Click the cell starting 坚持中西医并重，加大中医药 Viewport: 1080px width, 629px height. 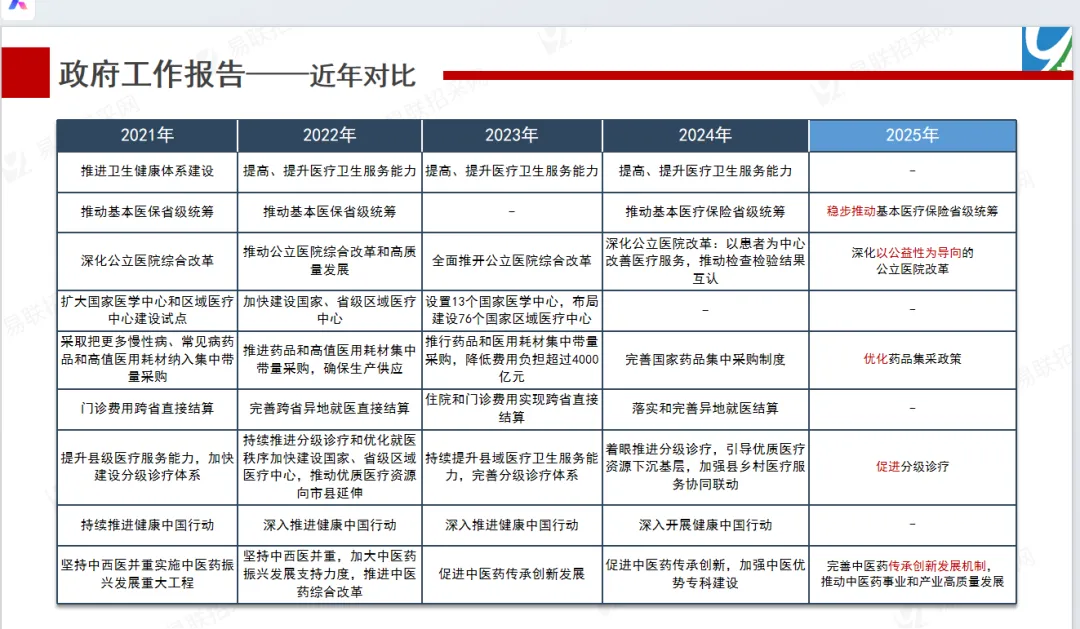[329, 575]
